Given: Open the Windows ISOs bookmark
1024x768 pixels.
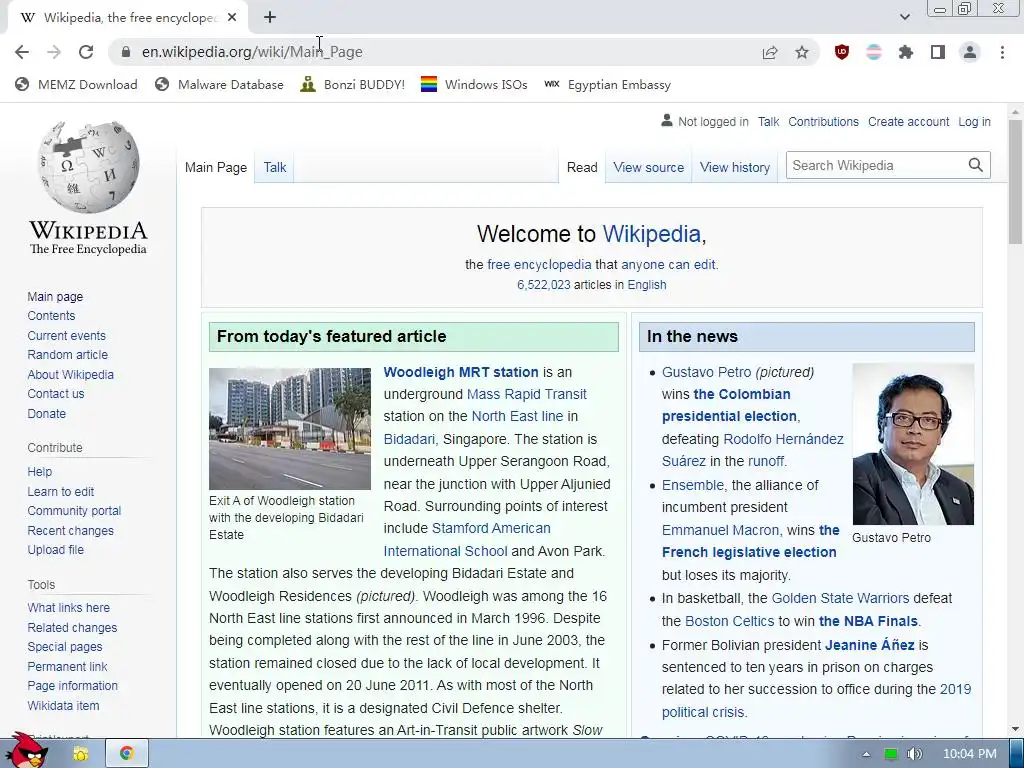Looking at the screenshot, I should tap(474, 85).
